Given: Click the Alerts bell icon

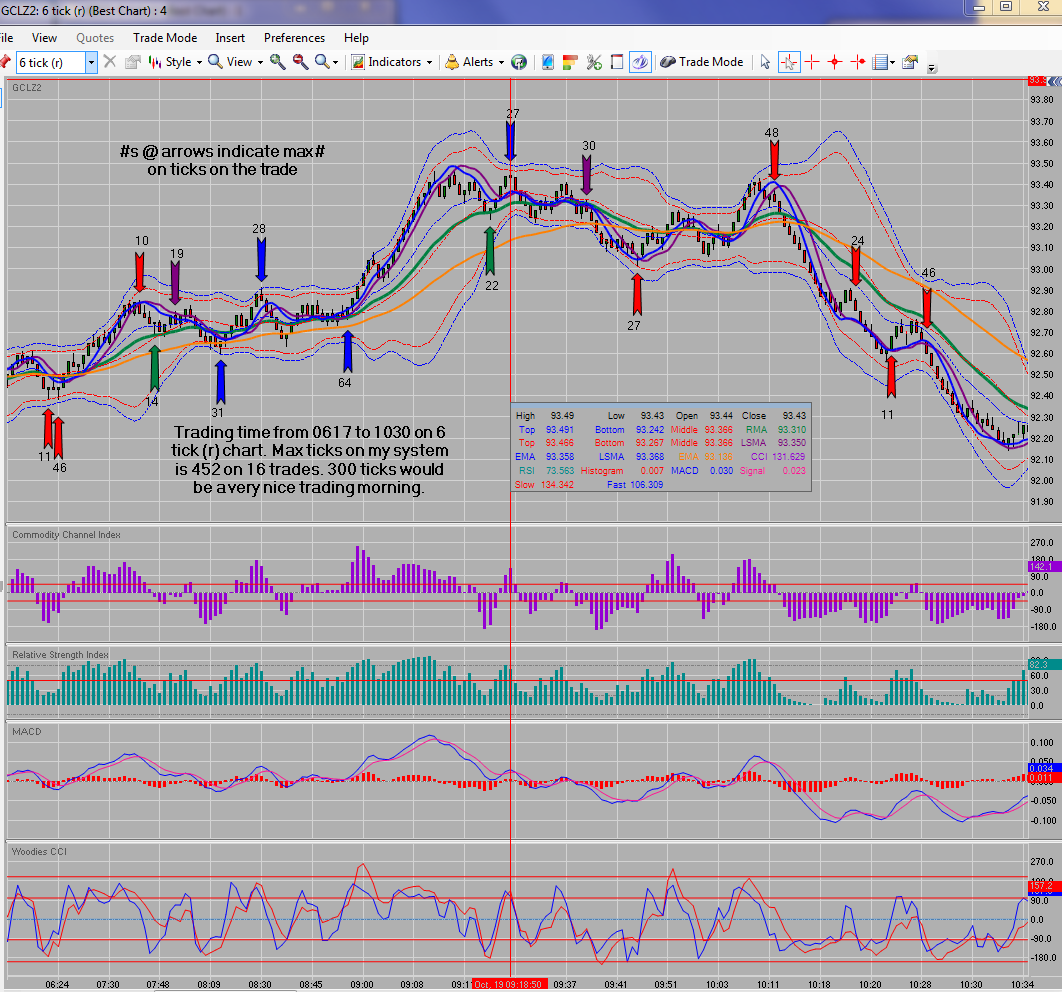Looking at the screenshot, I should pyautogui.click(x=452, y=62).
